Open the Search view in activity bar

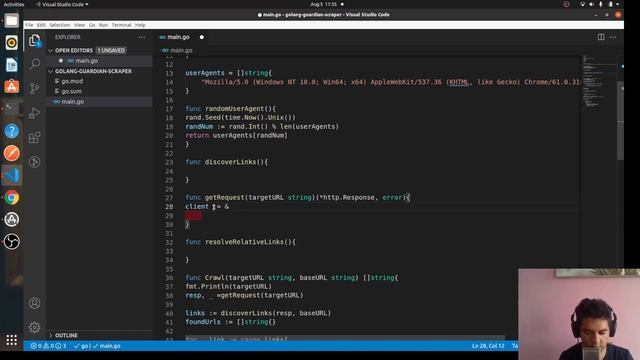(x=35, y=64)
